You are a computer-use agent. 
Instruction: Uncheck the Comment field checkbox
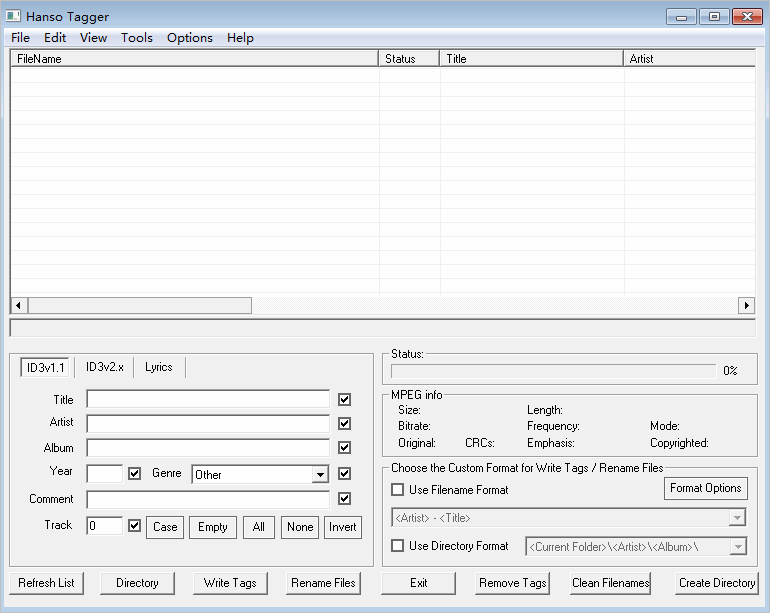point(344,499)
